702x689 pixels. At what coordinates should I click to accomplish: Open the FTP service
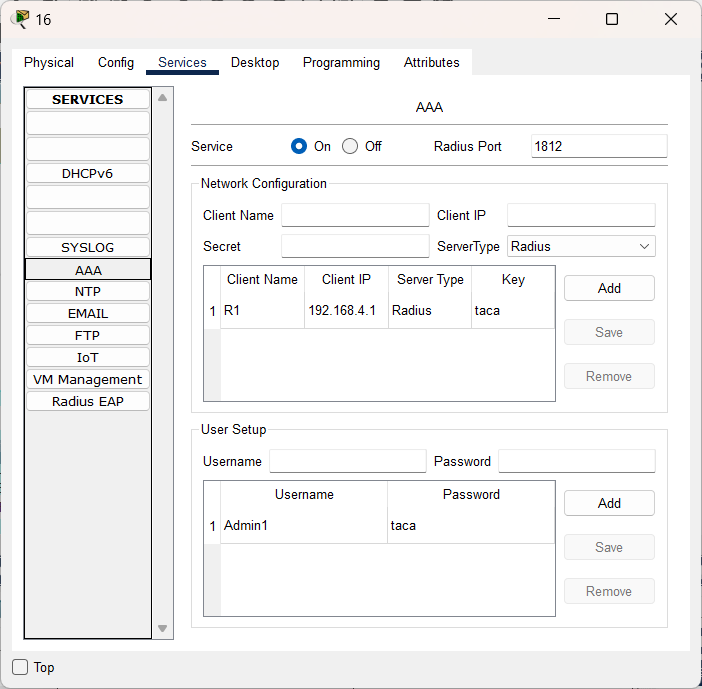tap(88, 335)
